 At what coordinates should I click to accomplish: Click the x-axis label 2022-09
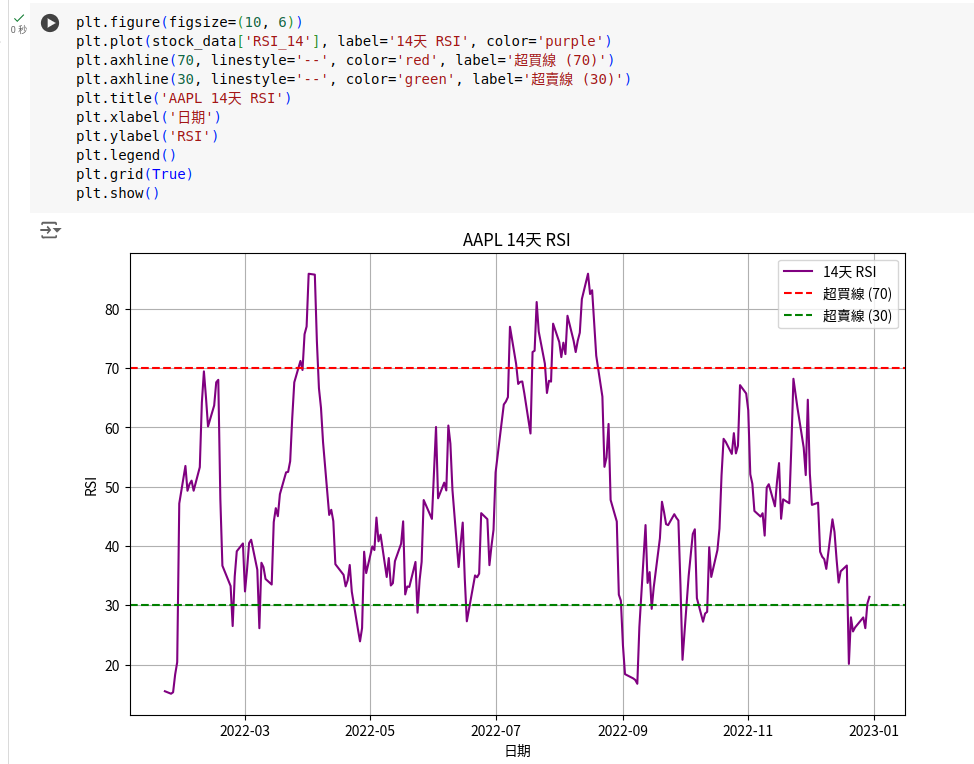[623, 731]
